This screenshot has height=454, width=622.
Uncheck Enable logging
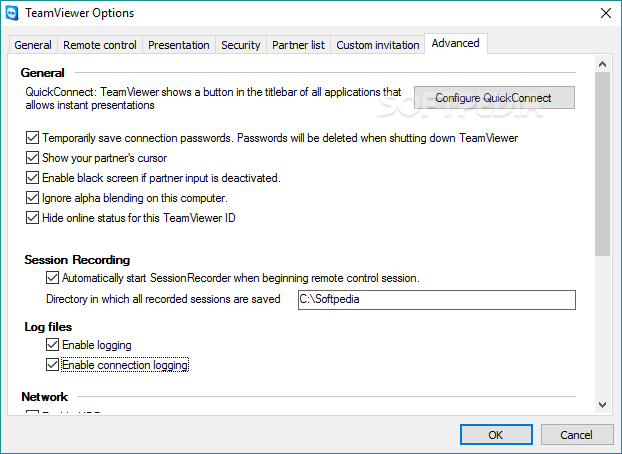click(x=52, y=344)
